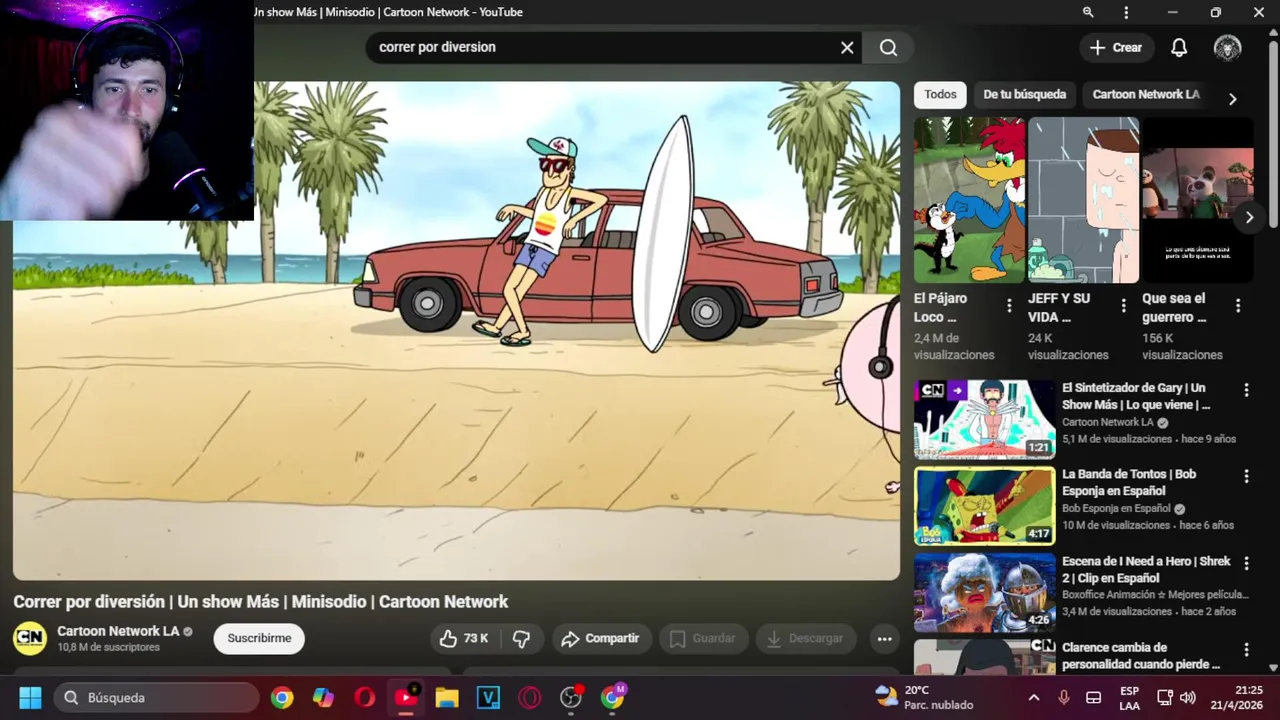
Task: Click the video player to pause playback
Action: click(456, 330)
